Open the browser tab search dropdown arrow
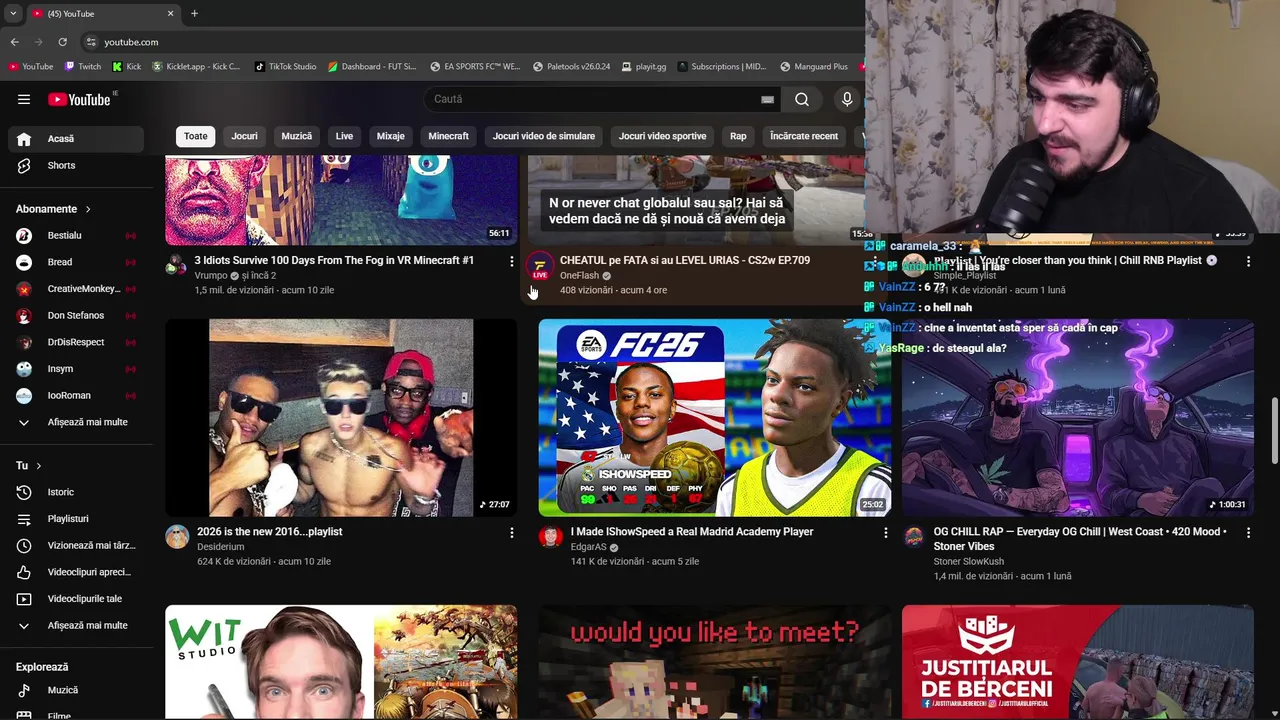1280x720 pixels. (x=13, y=13)
